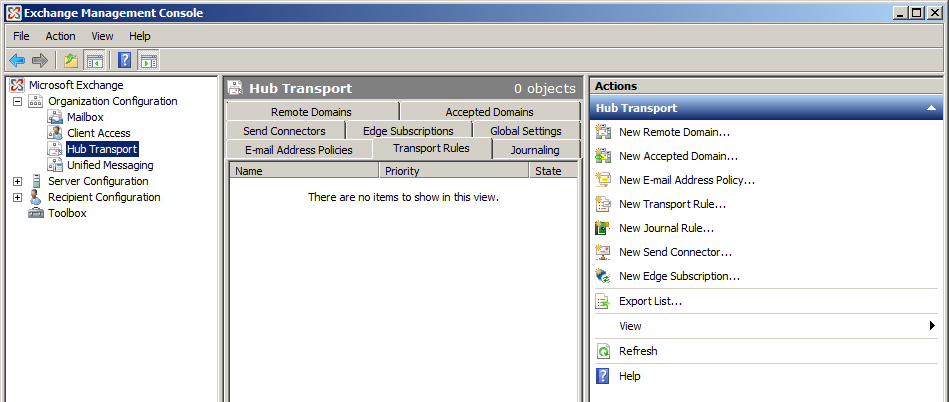This screenshot has width=949, height=402.
Task: Toggle the Show/Hide Action Pane icon
Action: pos(148,60)
